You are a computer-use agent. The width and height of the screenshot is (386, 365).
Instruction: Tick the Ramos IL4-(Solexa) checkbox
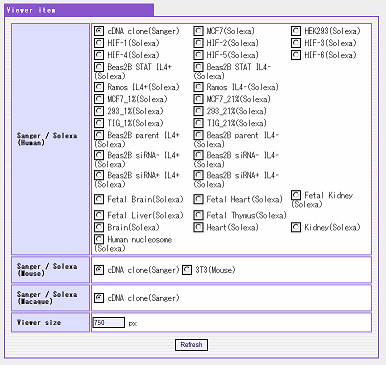point(198,87)
